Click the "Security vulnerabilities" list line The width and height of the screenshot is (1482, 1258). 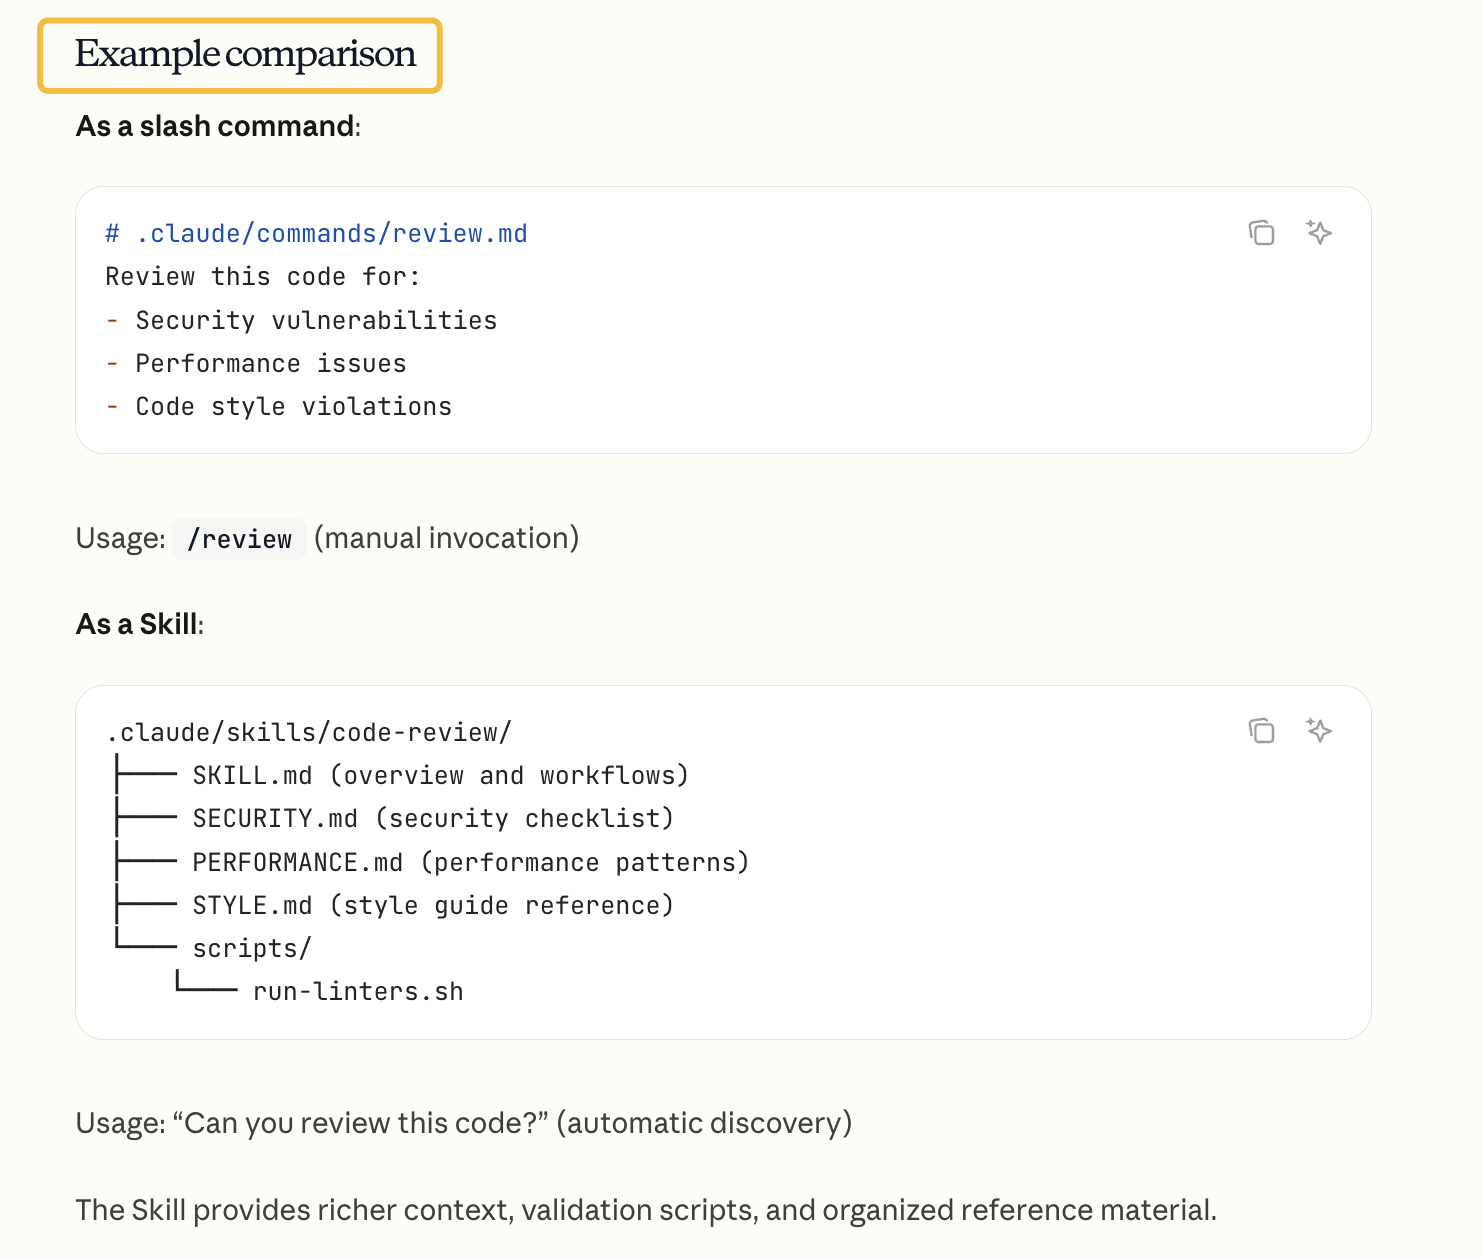click(x=316, y=321)
